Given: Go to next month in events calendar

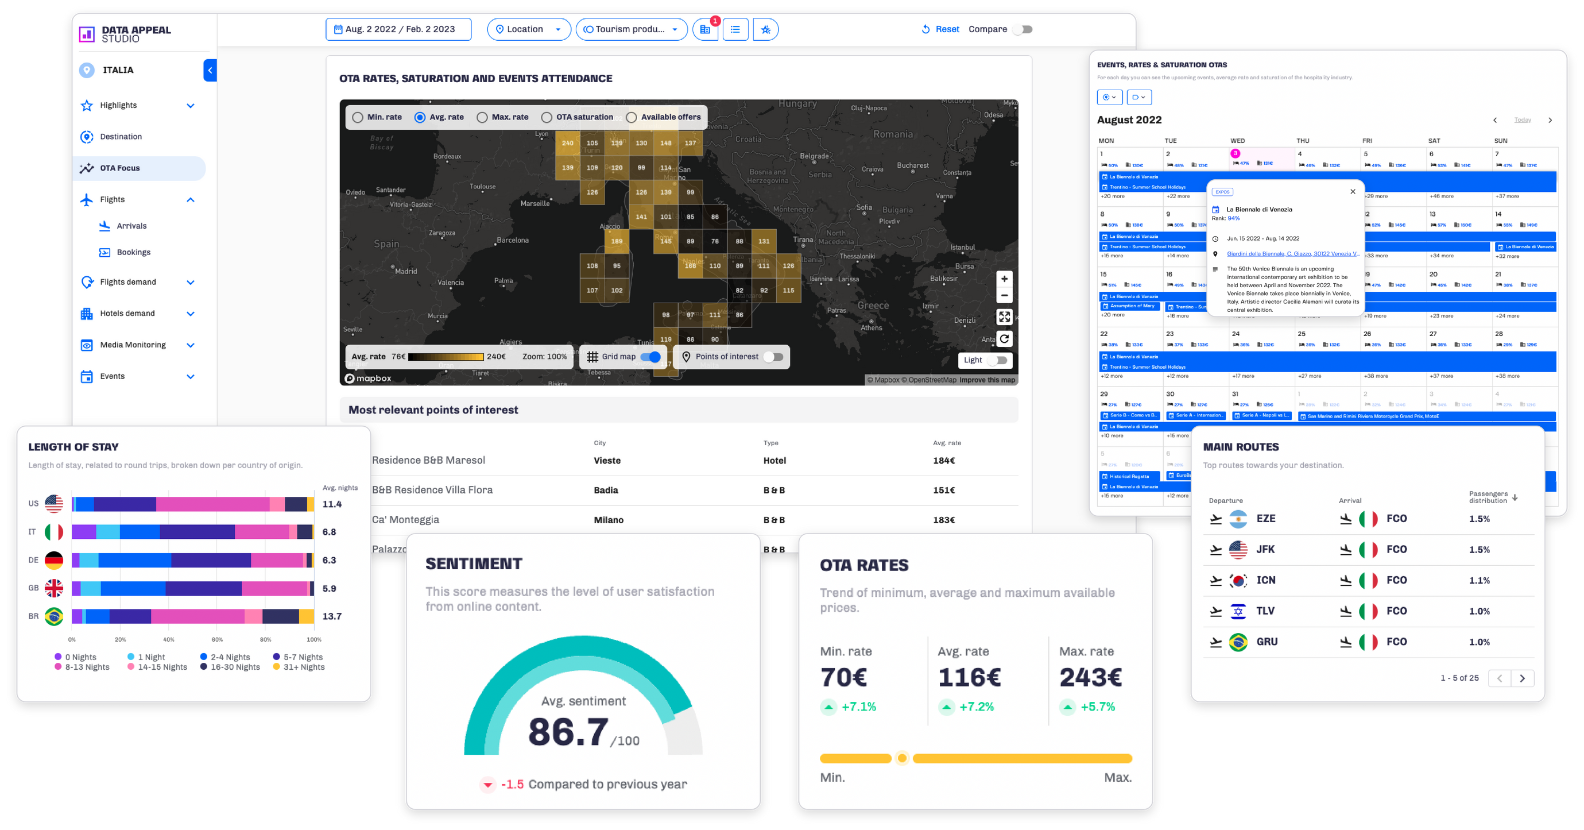Looking at the screenshot, I should click(1550, 120).
